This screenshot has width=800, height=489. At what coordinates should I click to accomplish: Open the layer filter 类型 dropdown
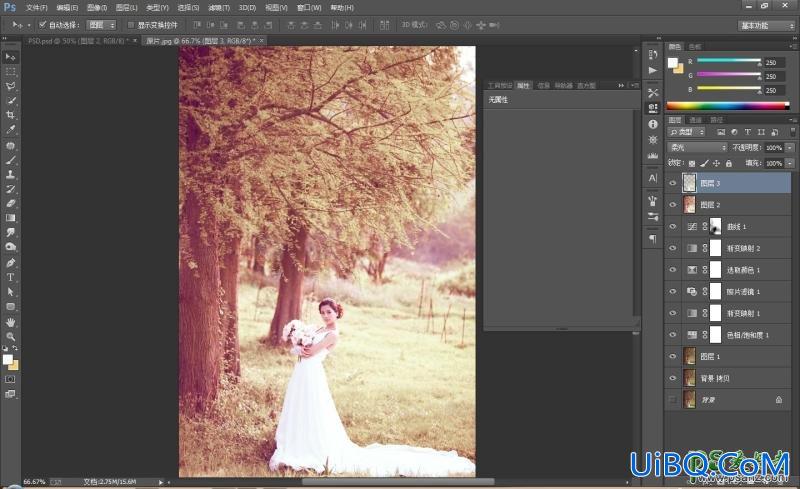[x=687, y=132]
